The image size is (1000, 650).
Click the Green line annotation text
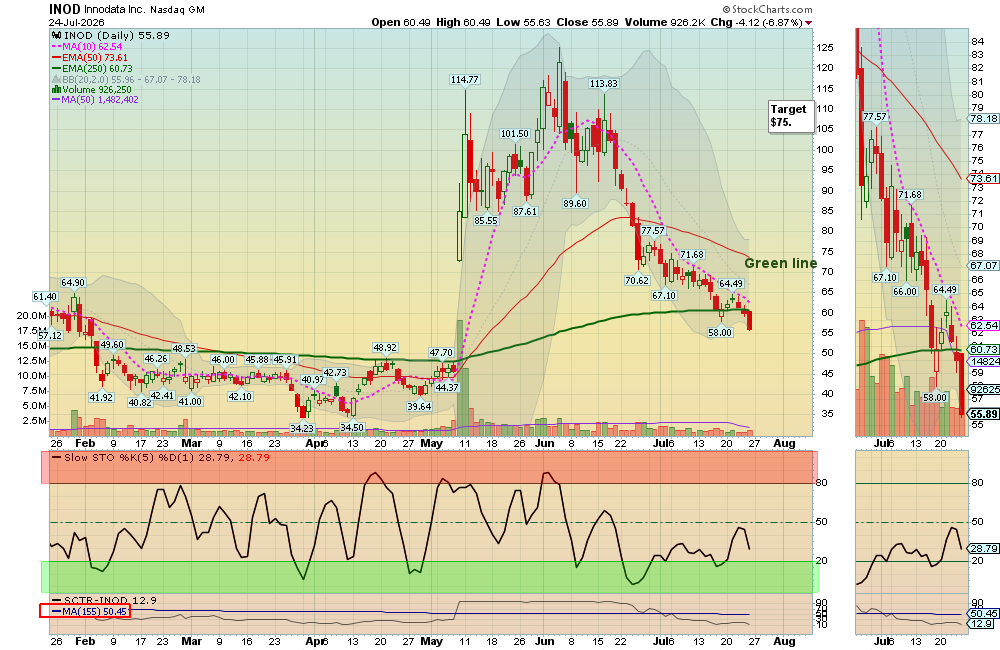click(781, 263)
